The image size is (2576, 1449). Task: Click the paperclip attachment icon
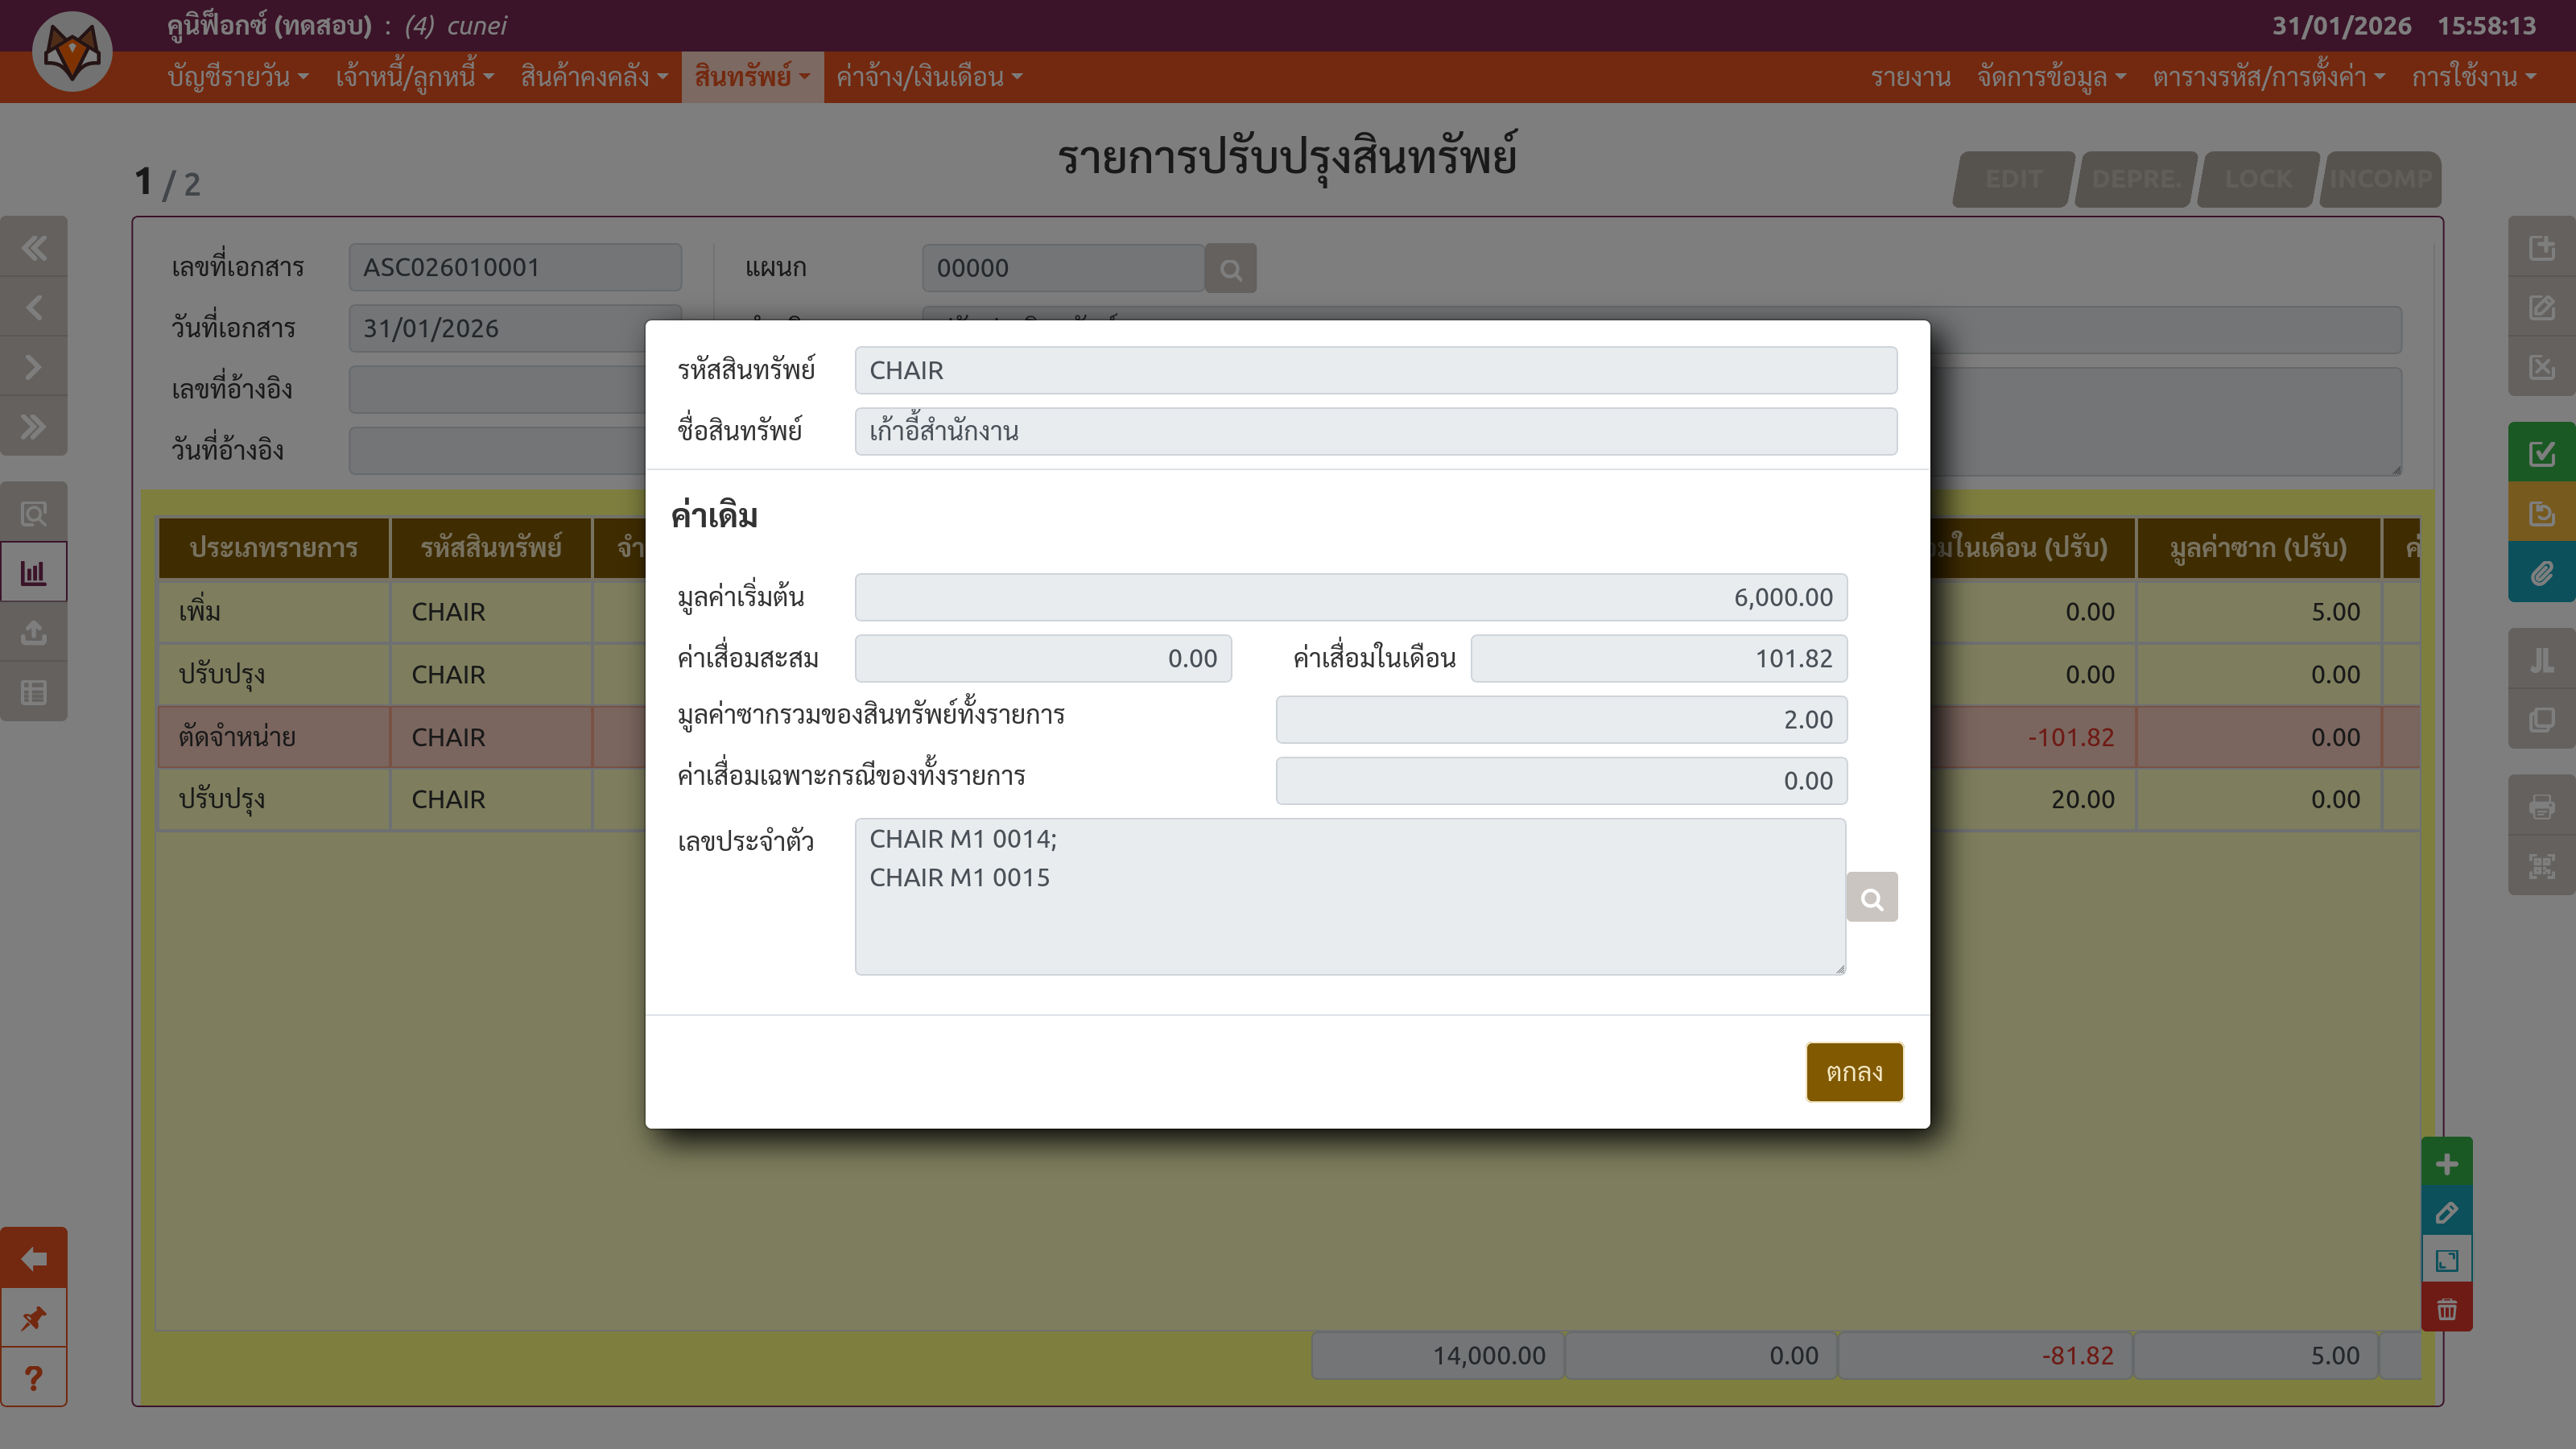click(x=2541, y=574)
